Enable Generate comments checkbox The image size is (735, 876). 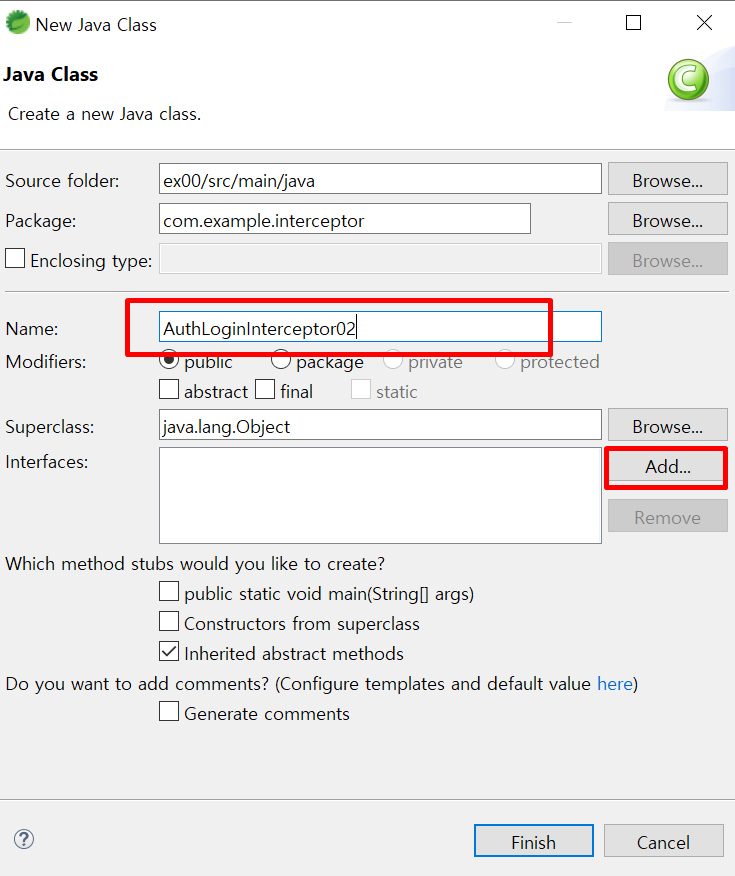click(169, 712)
